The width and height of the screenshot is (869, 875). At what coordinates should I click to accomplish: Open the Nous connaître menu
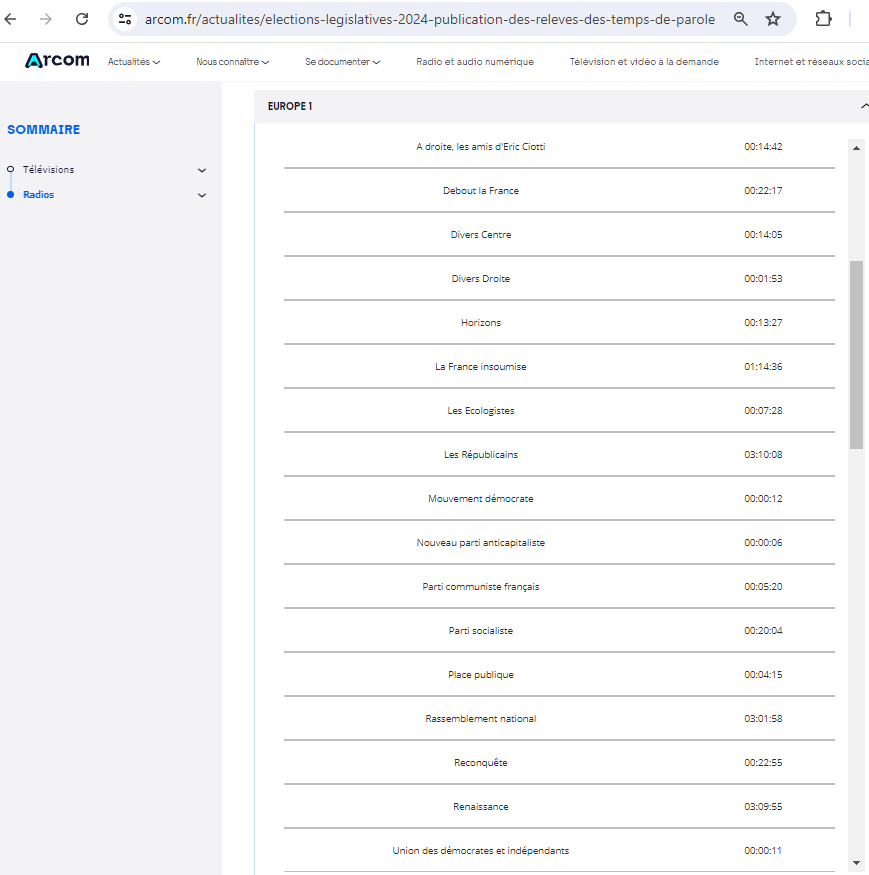(x=233, y=62)
